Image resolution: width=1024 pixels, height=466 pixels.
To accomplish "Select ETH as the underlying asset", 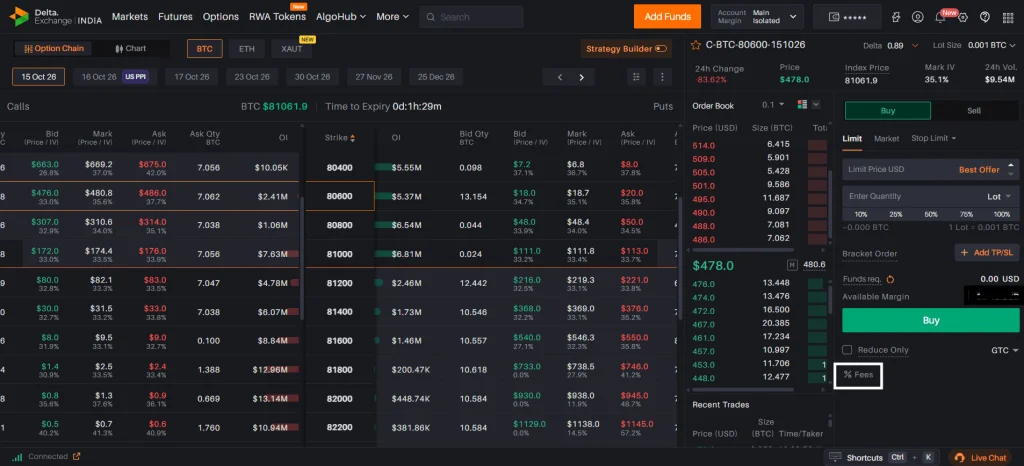I will coord(247,48).
